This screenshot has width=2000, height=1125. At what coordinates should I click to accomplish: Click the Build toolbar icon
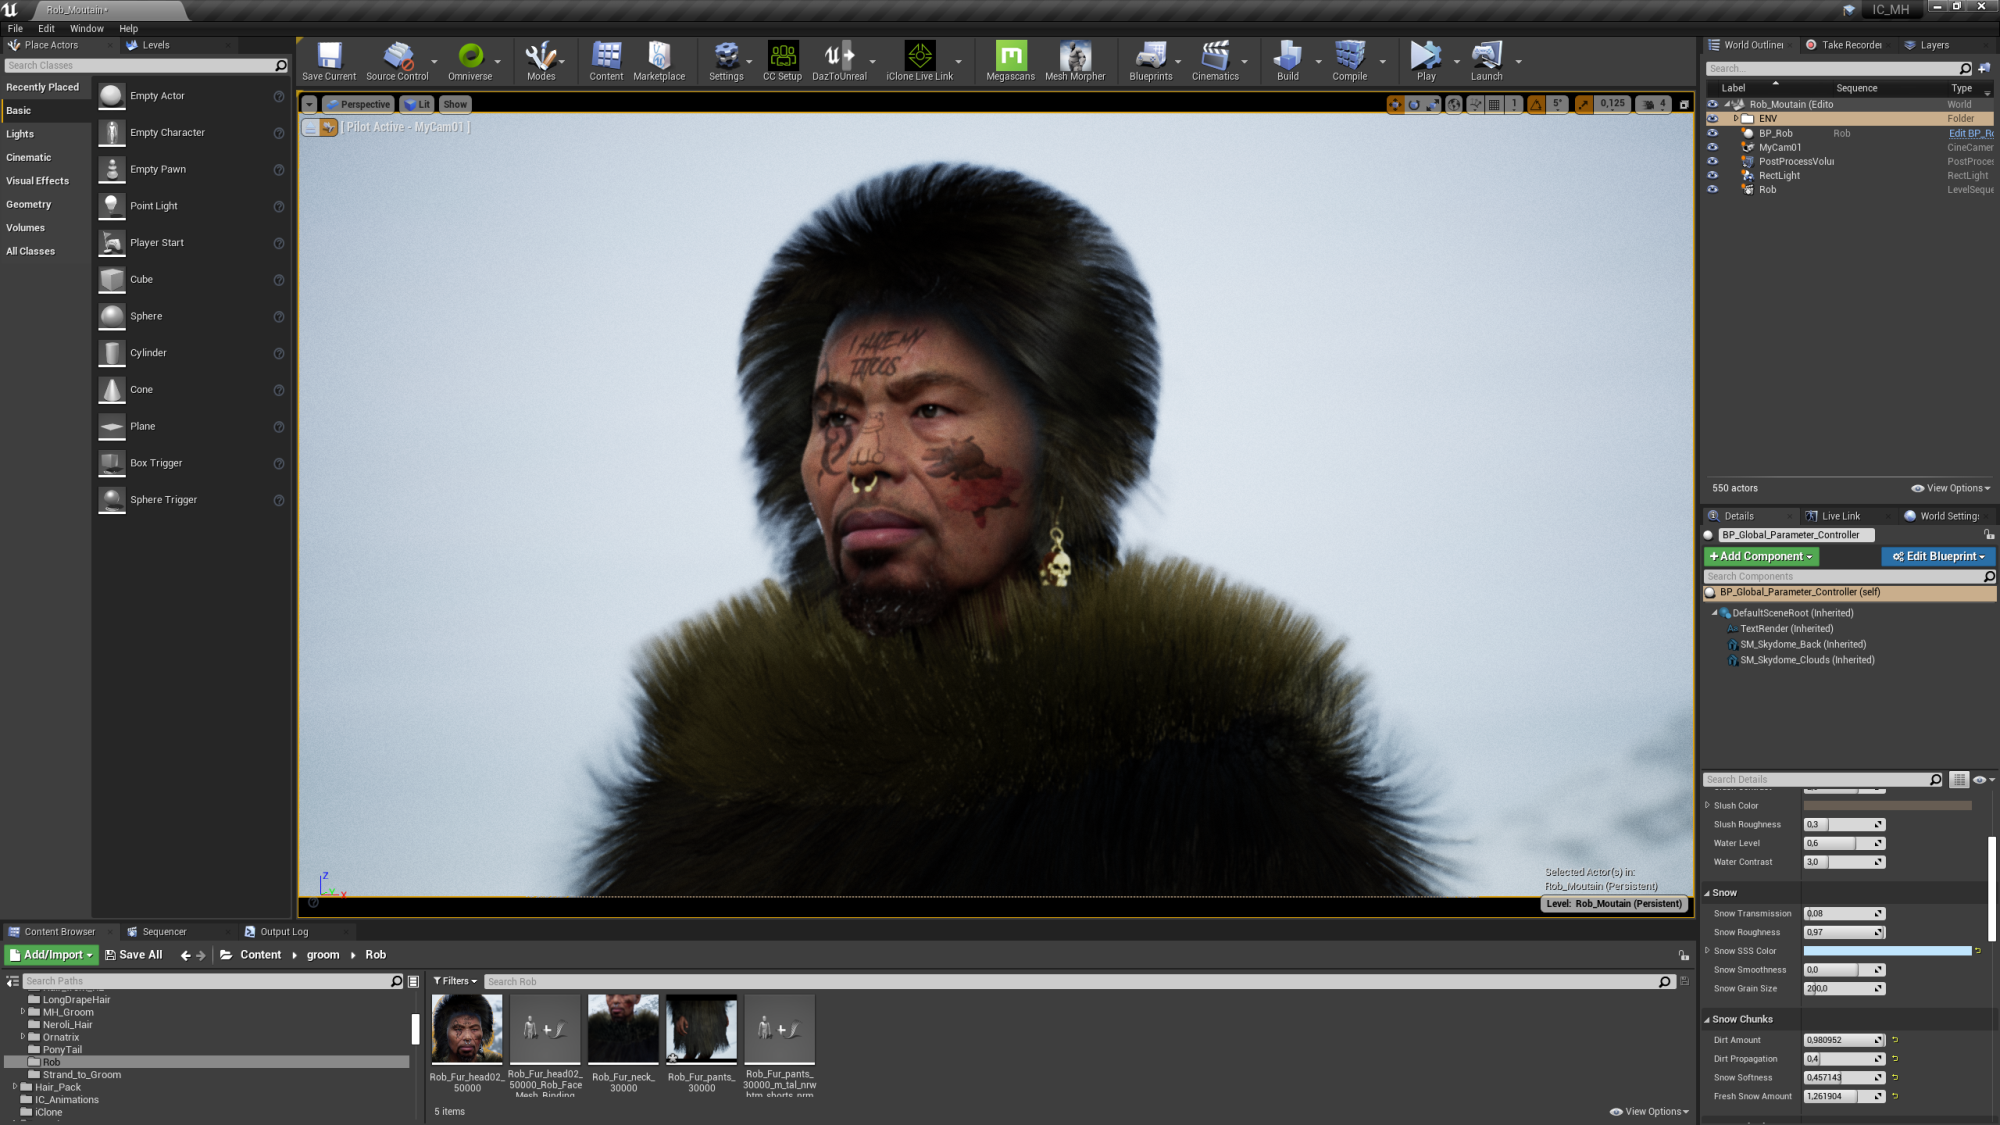tap(1288, 61)
